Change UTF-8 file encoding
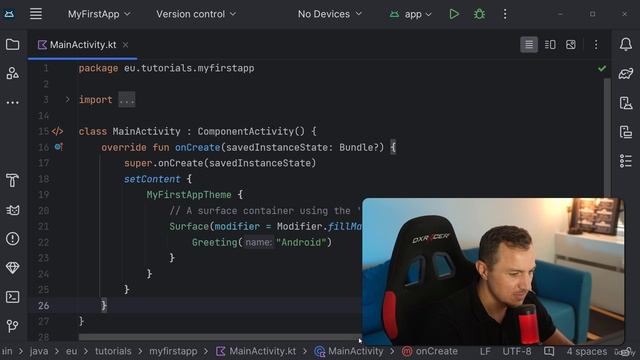The width and height of the screenshot is (640, 360). 517,351
